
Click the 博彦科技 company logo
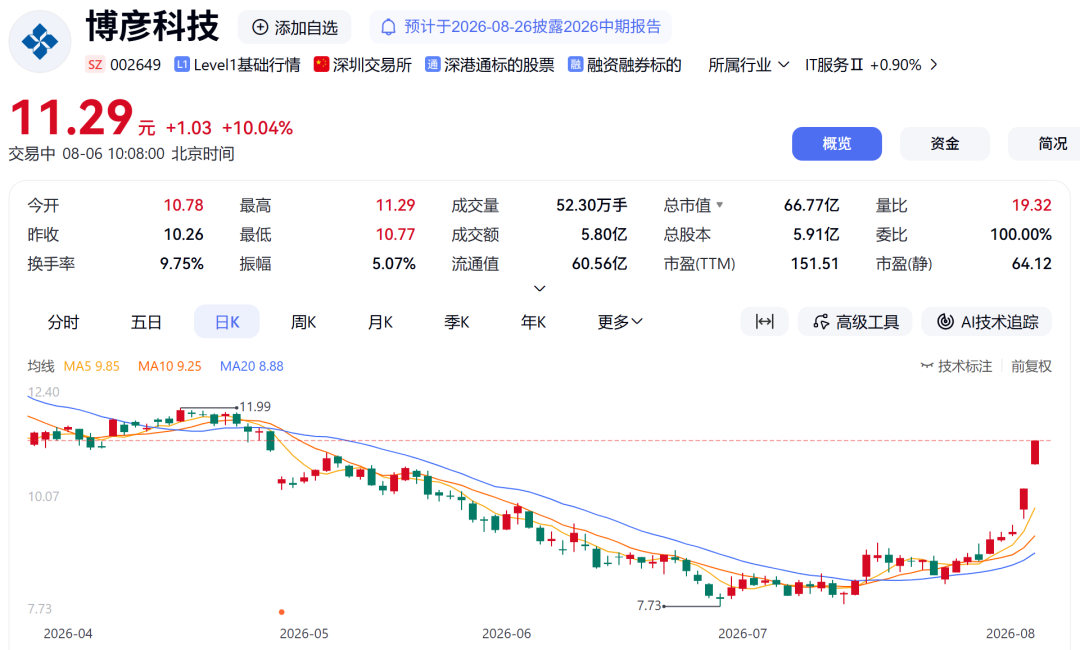click(40, 41)
